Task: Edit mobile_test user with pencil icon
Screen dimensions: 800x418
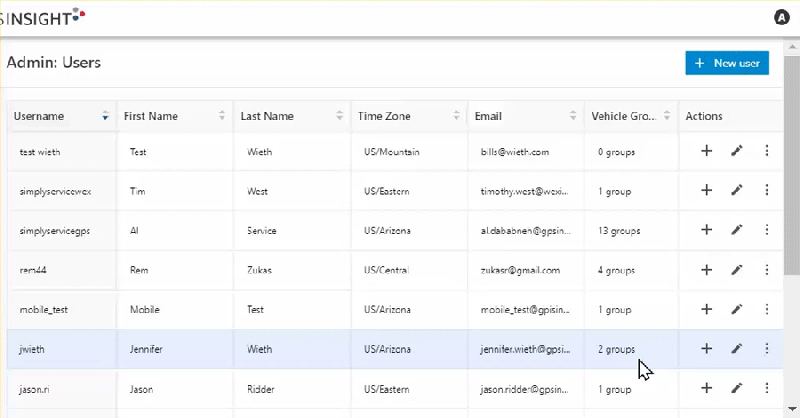Action: 737,309
